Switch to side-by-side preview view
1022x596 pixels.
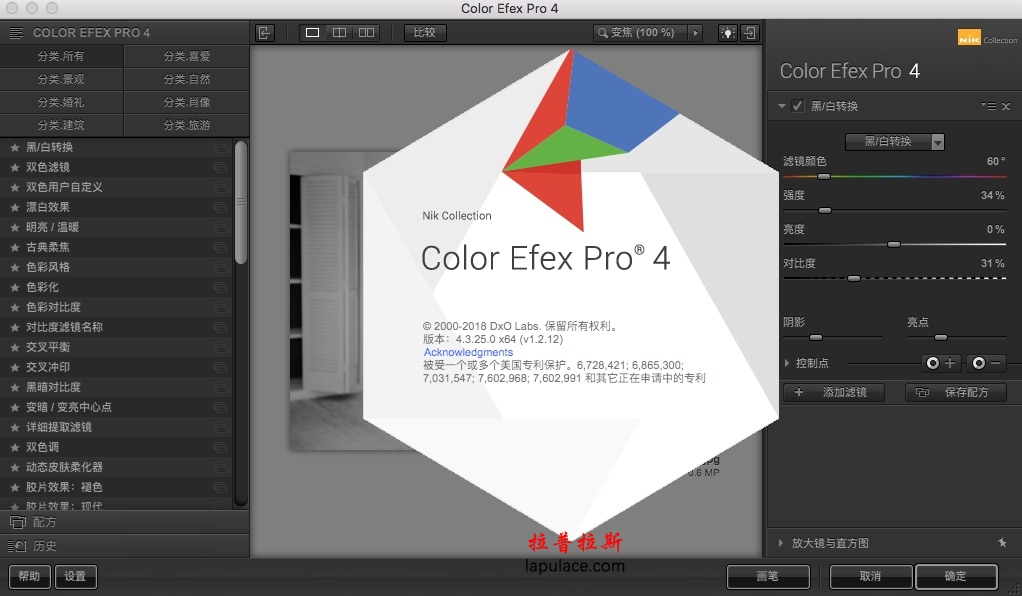point(366,33)
